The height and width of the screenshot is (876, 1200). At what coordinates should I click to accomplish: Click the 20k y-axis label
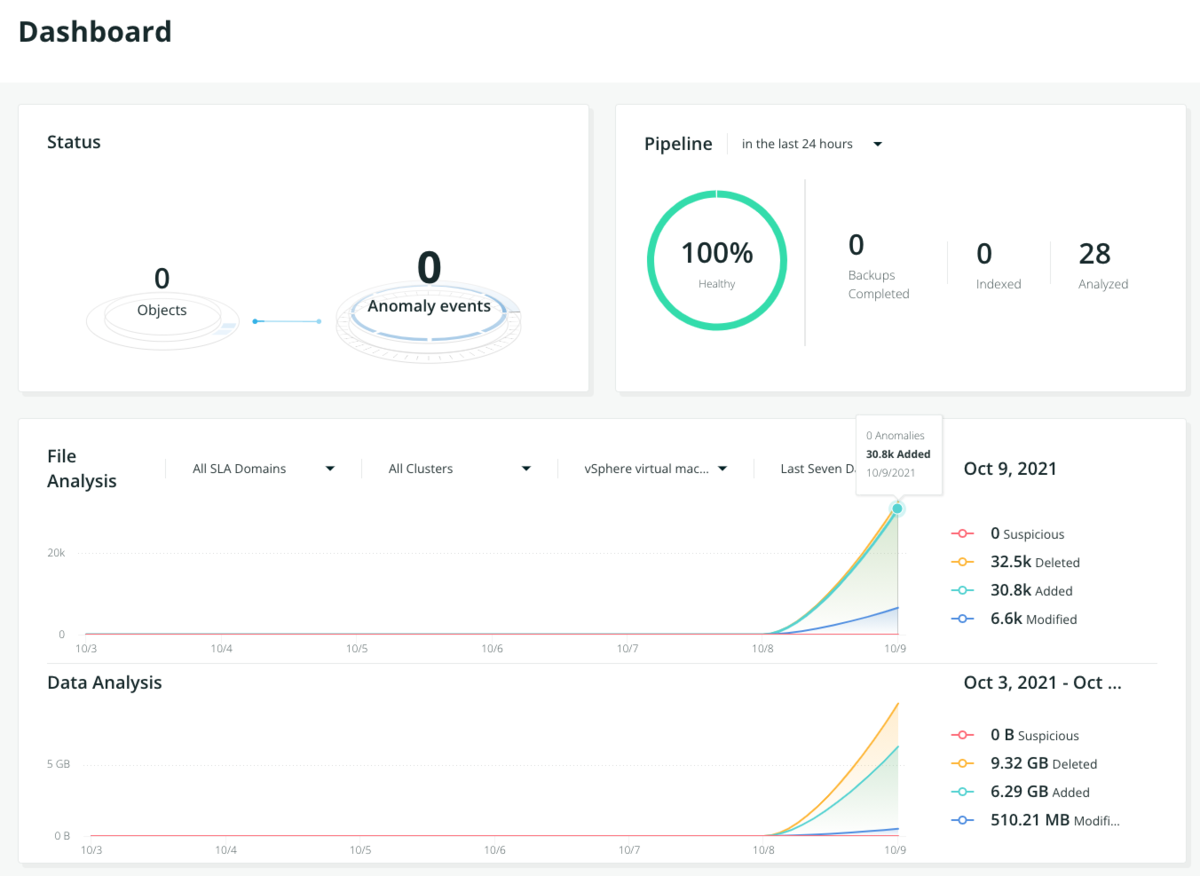pos(55,553)
